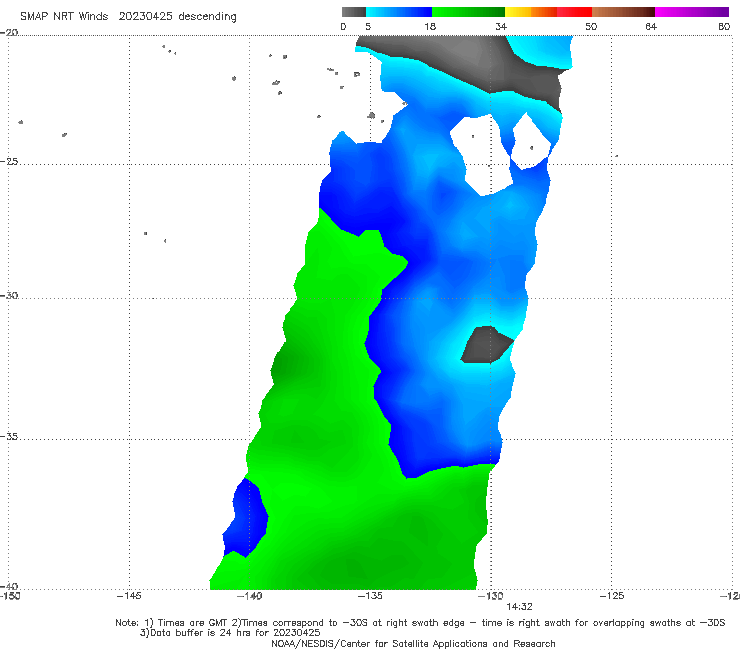Click the 14:32 swath time label
This screenshot has width=740, height=650.
(x=519, y=607)
